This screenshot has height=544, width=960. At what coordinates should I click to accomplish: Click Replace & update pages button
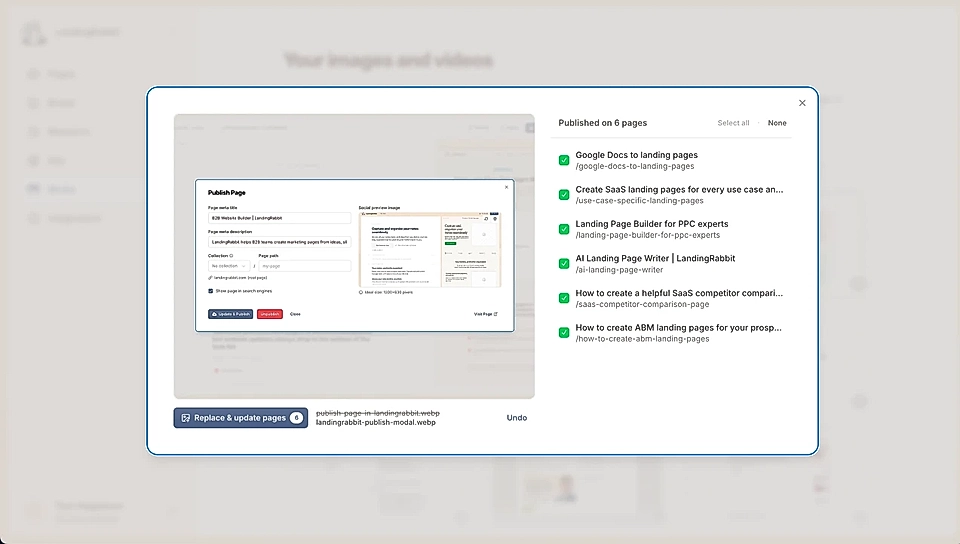241,418
